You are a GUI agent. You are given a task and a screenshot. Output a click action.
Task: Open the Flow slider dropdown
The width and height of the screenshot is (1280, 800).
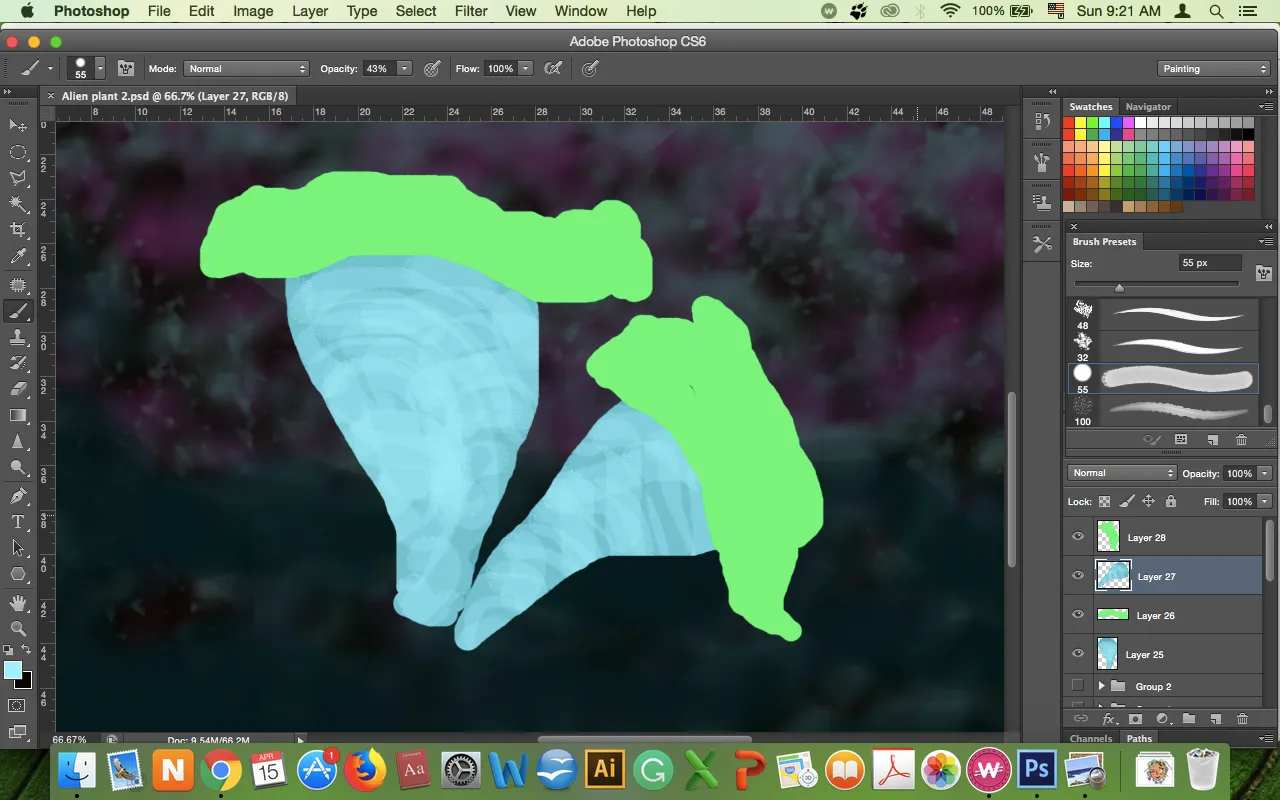click(525, 69)
